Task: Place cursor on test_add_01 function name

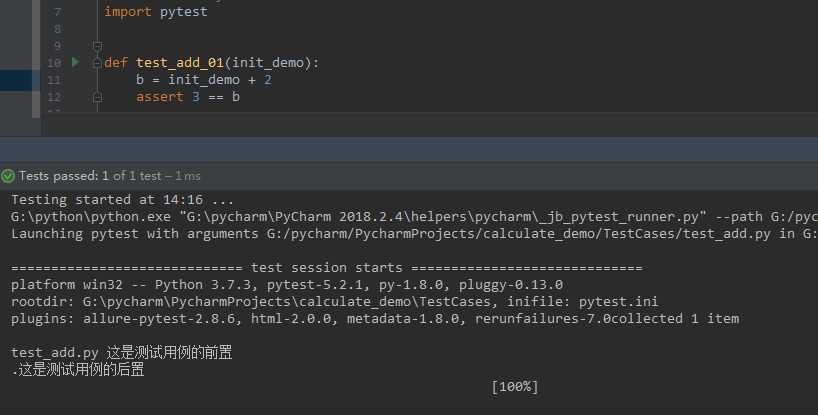Action: (x=180, y=63)
